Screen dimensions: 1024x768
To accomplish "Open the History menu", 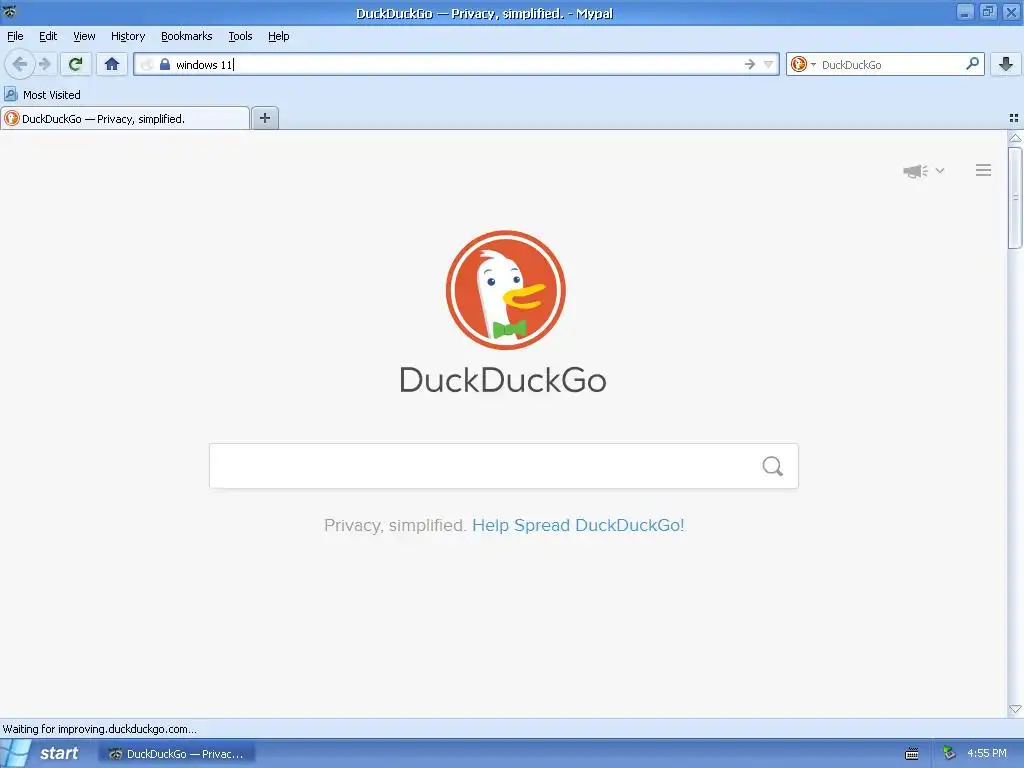I will point(127,36).
